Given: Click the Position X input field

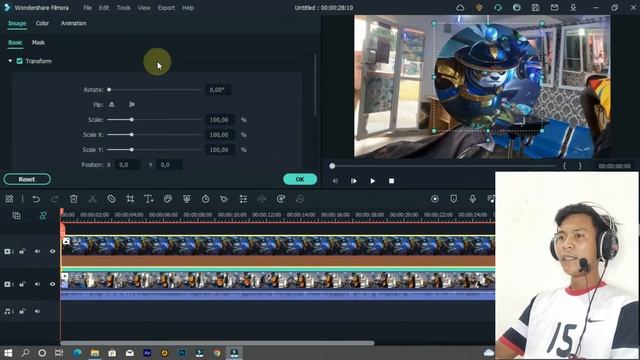Looking at the screenshot, I should [x=128, y=165].
